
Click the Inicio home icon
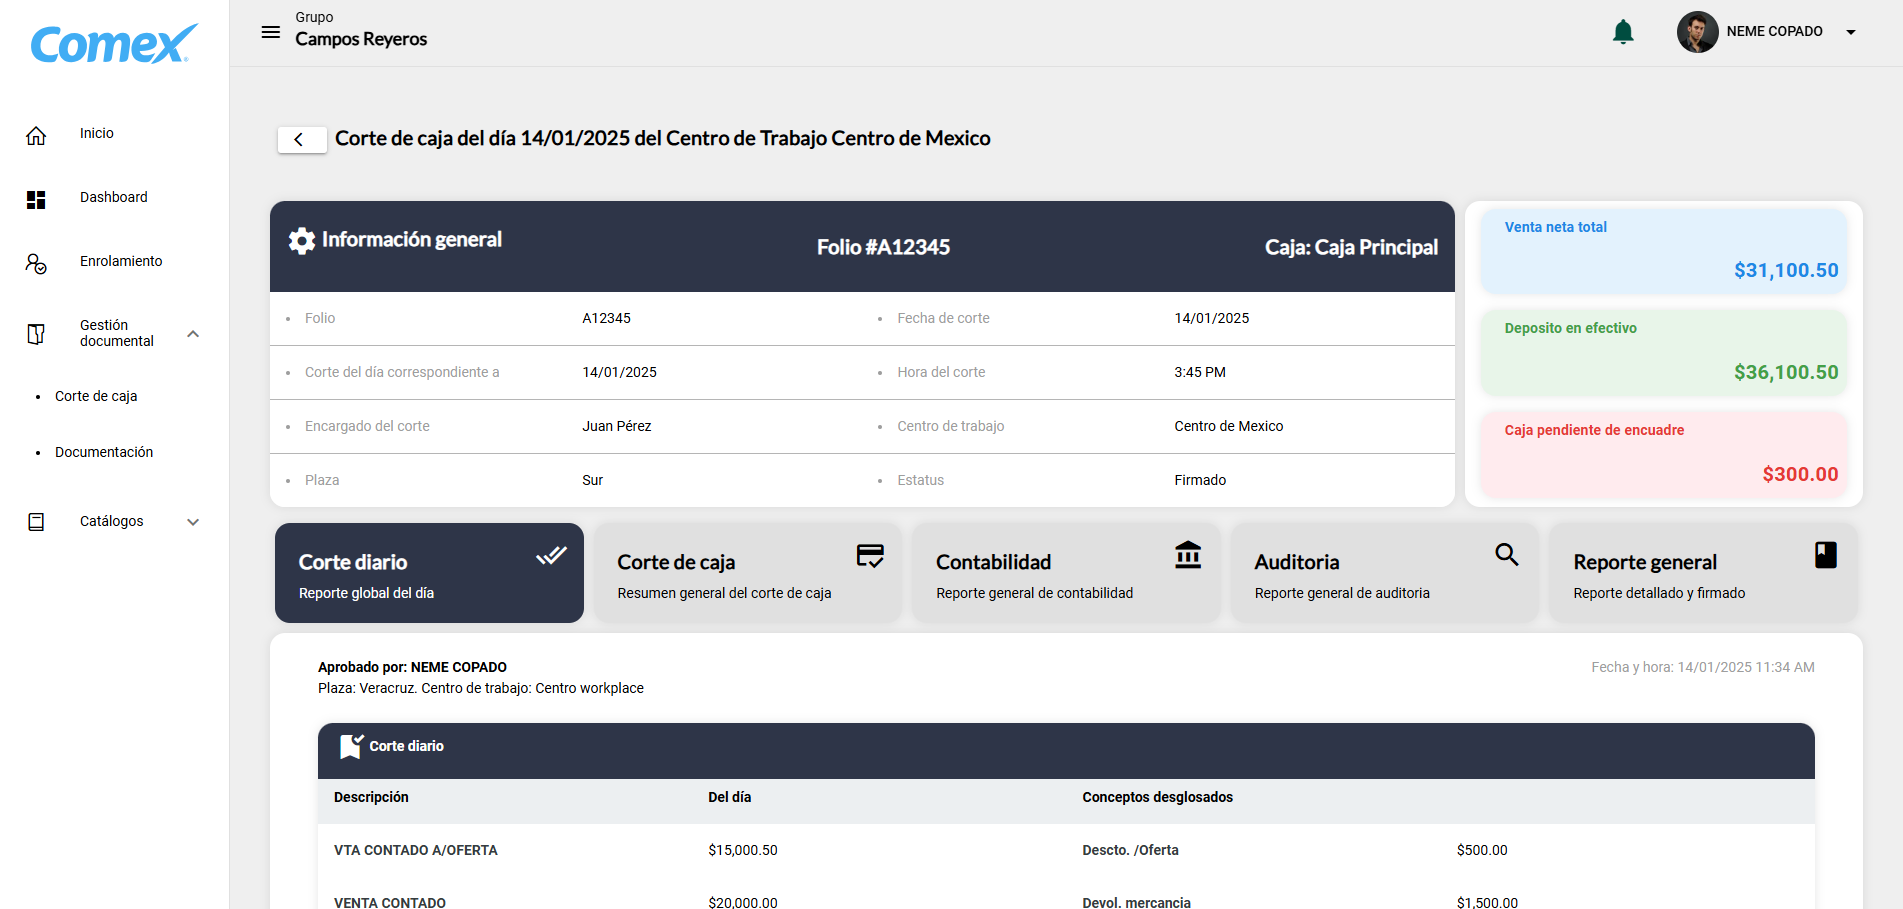pyautogui.click(x=36, y=135)
